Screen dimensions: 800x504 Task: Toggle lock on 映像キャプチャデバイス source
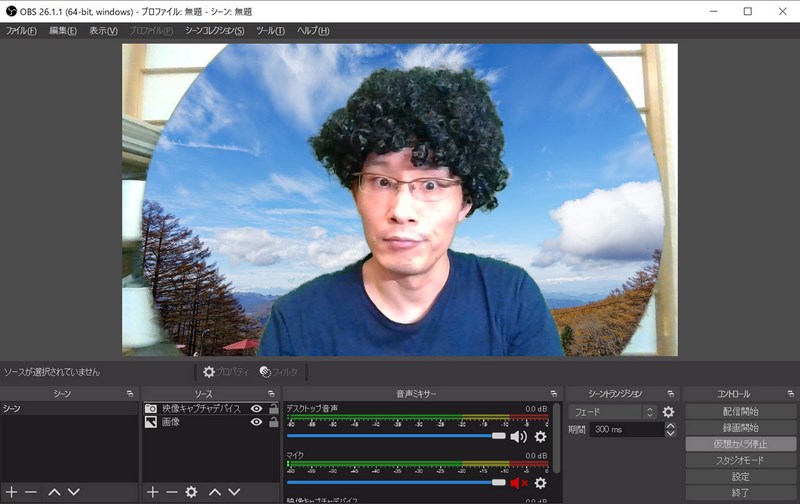pyautogui.click(x=274, y=408)
